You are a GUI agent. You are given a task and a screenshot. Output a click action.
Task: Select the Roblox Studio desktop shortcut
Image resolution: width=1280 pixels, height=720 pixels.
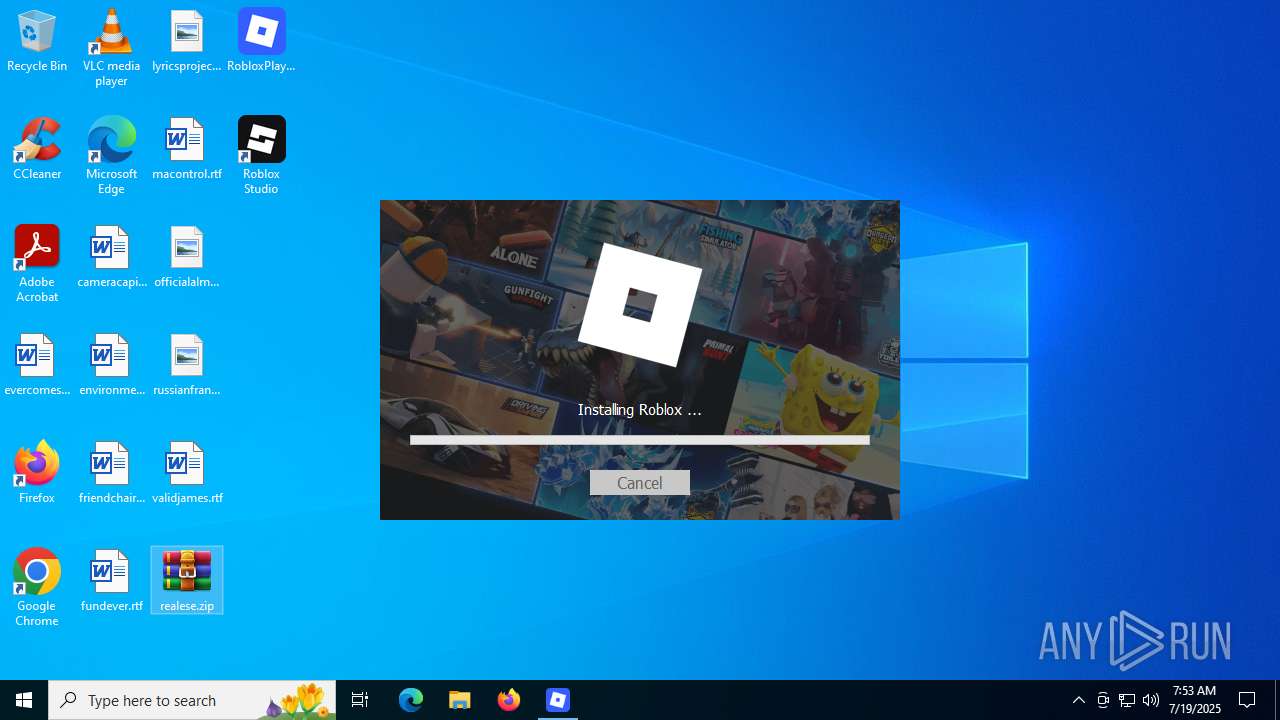click(x=261, y=156)
